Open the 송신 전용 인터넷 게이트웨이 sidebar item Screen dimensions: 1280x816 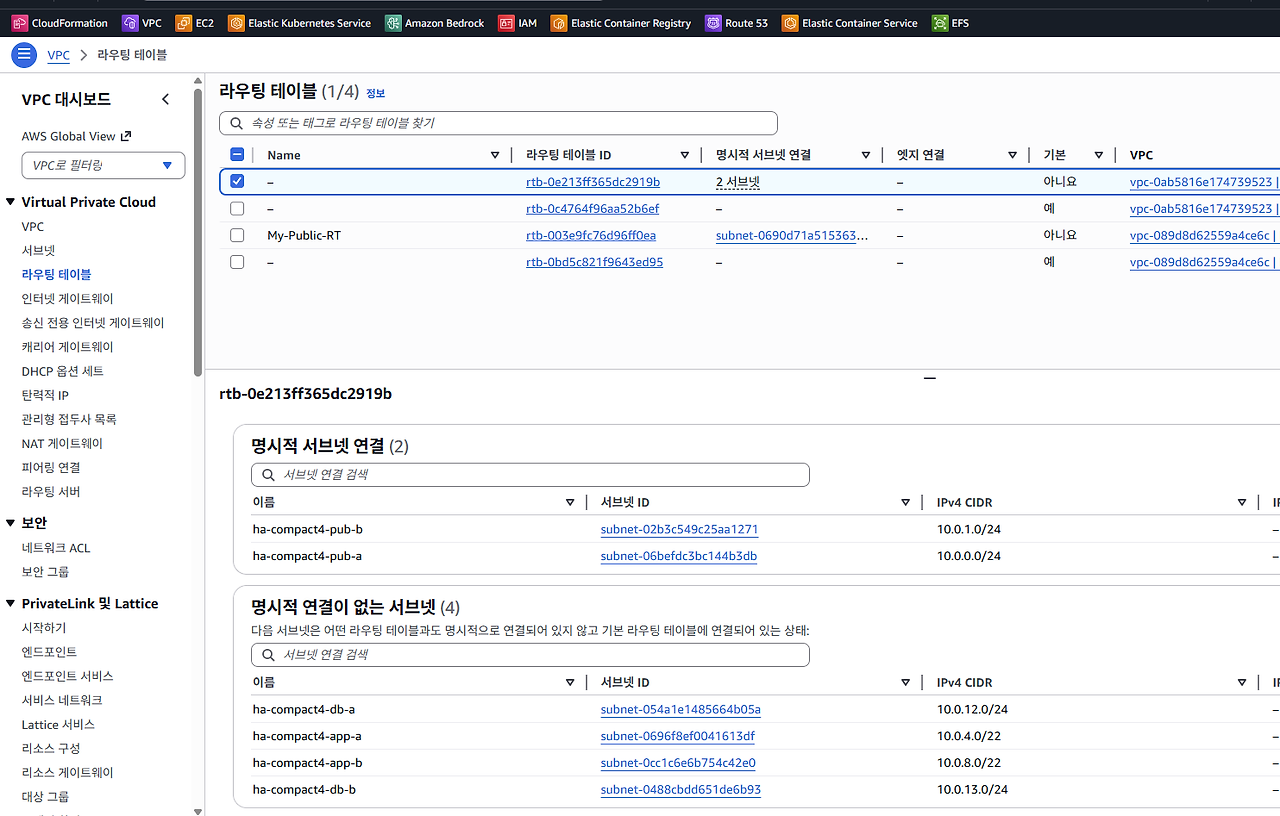tap(93, 322)
